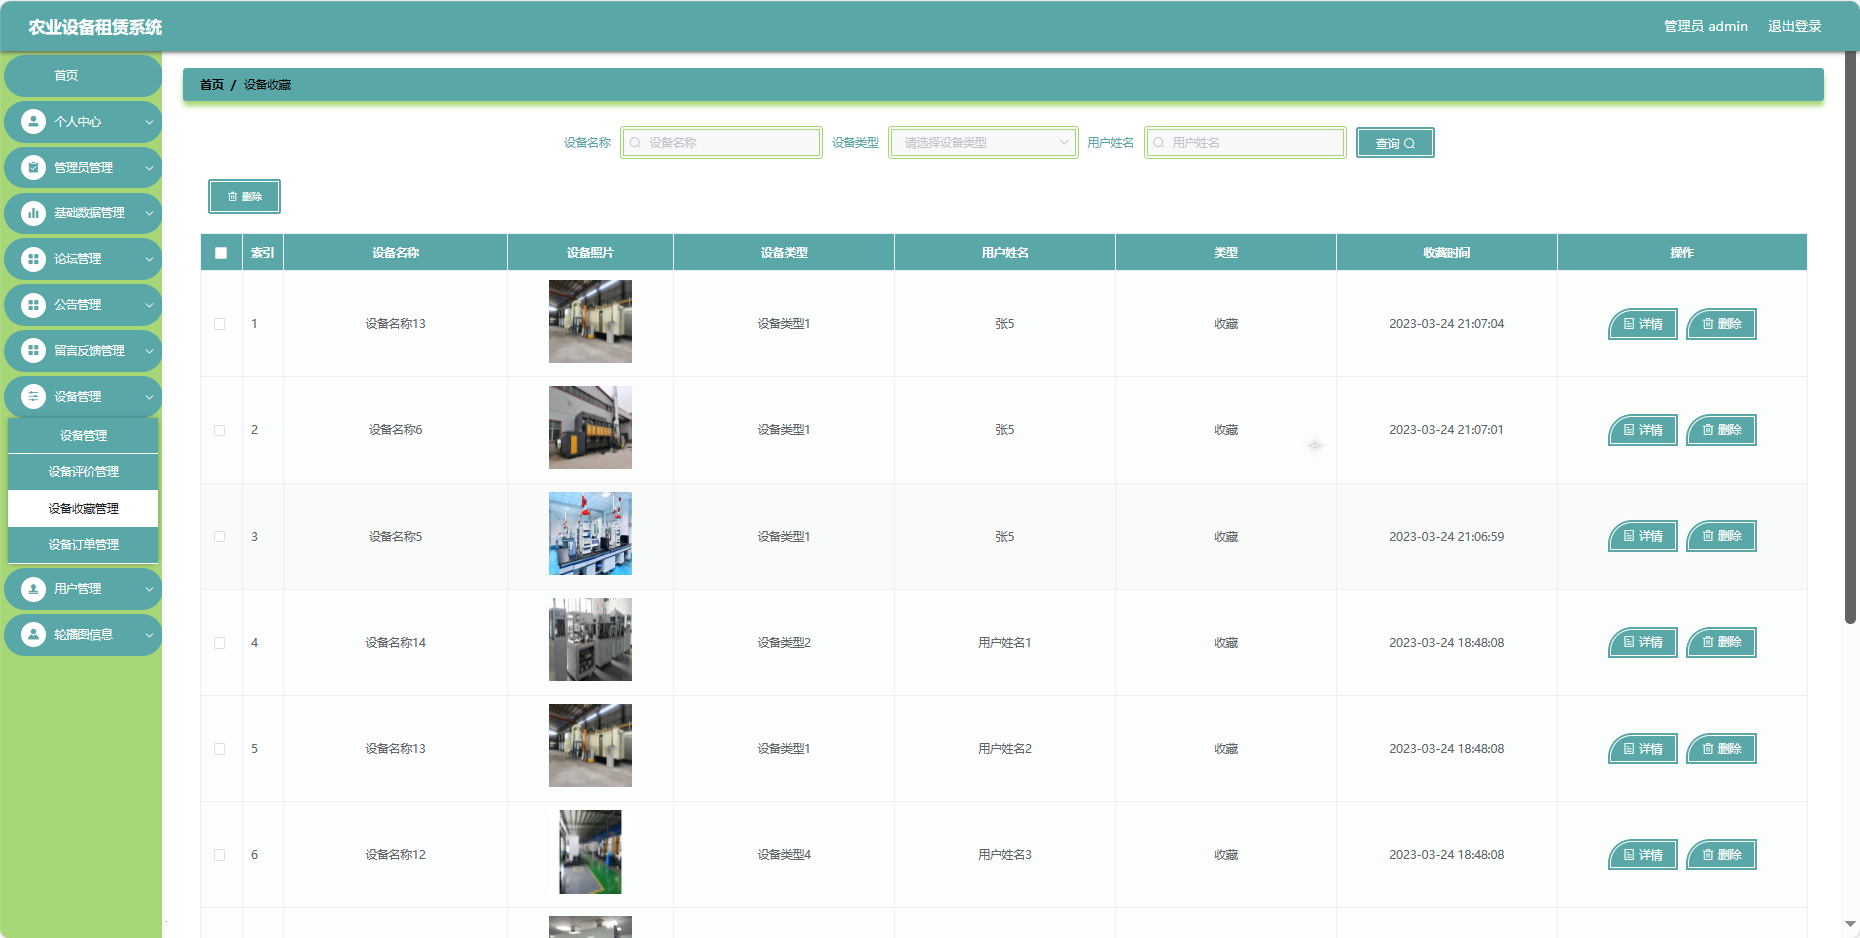
Task: Check the checkbox for row 5
Action: pos(220,749)
